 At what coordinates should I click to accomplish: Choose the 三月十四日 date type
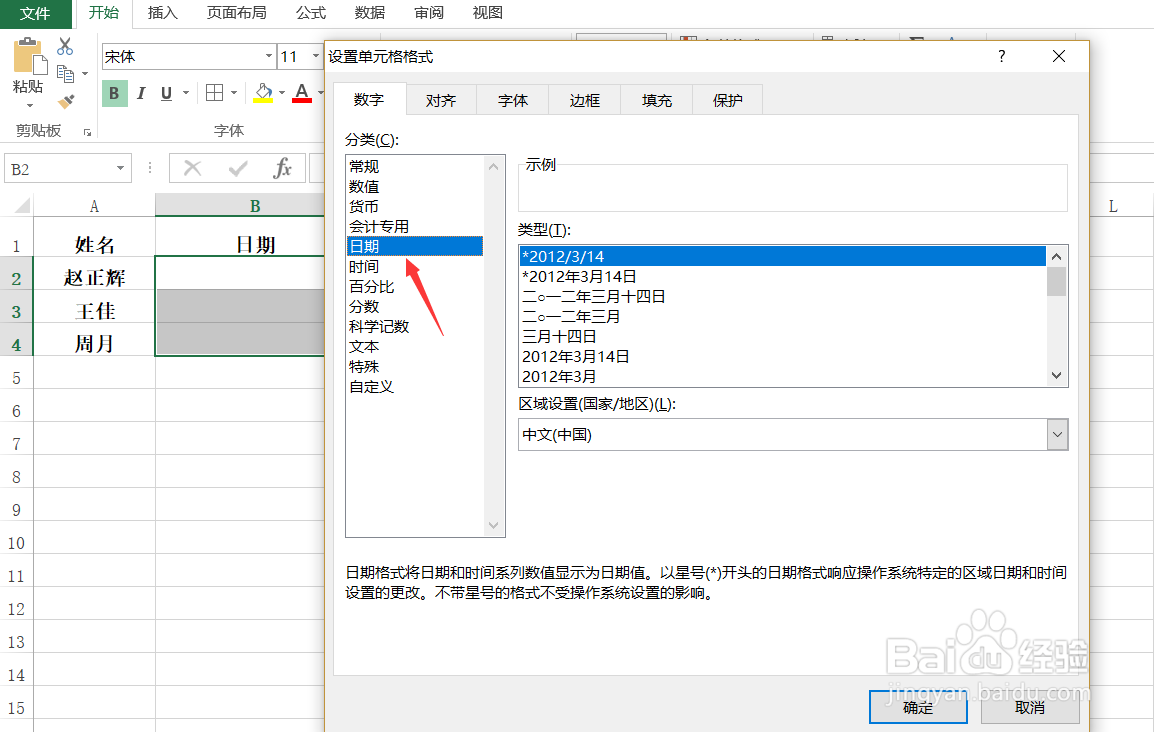783,336
